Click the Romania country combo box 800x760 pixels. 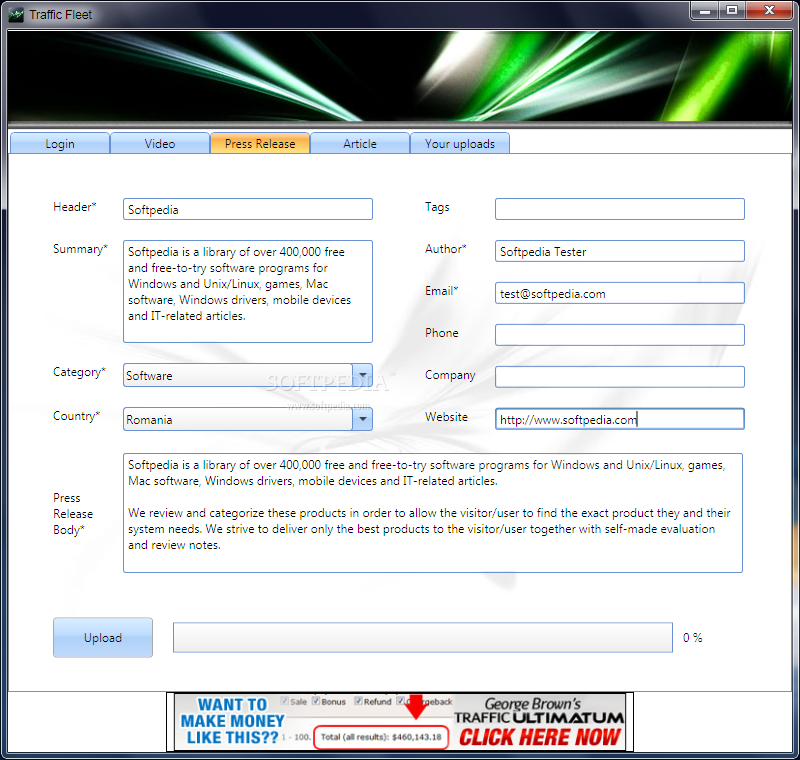[x=248, y=419]
